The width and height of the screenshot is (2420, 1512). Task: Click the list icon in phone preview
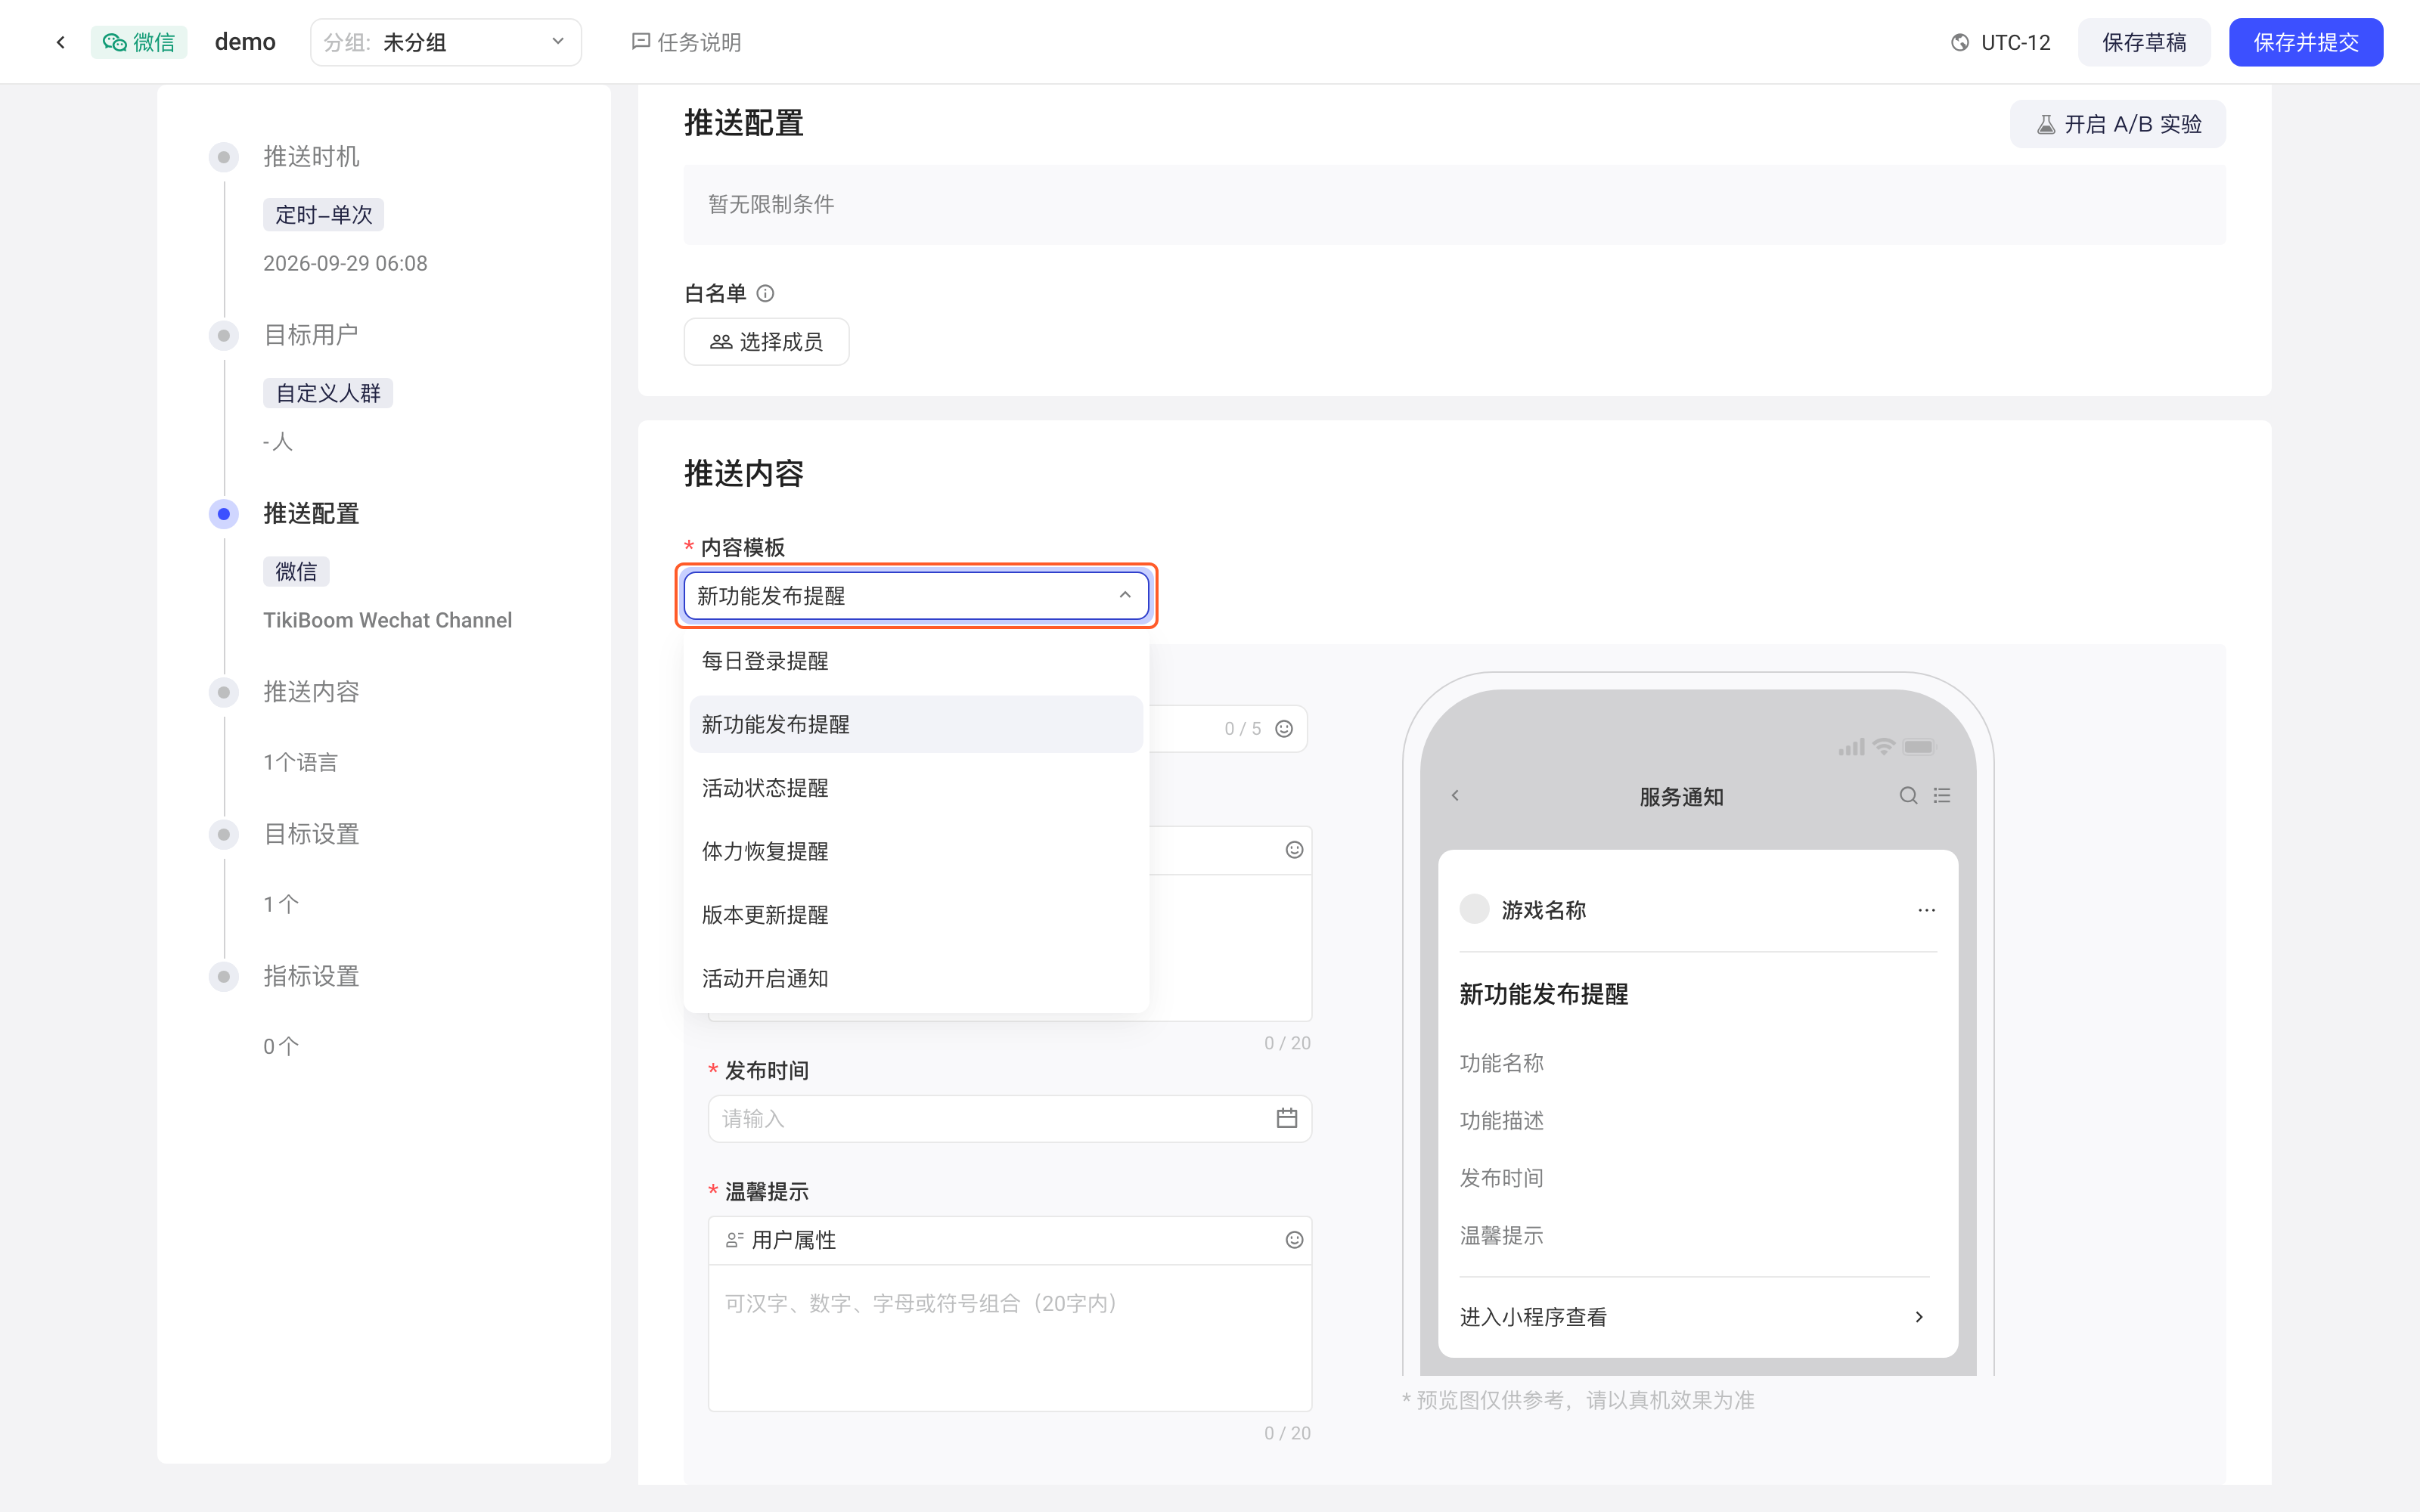[x=1942, y=796]
